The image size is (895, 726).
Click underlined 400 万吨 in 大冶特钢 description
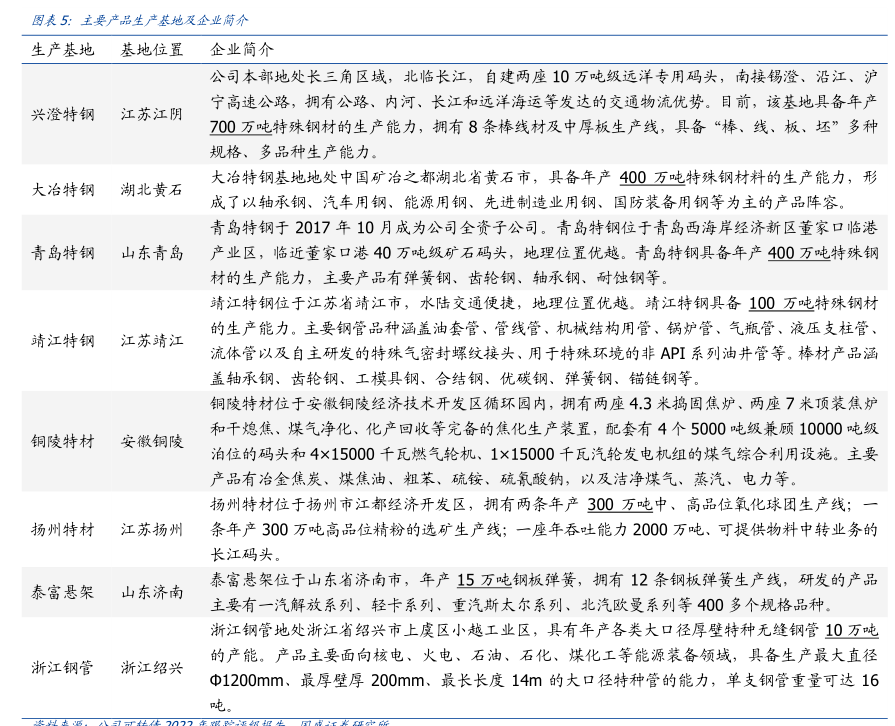(x=652, y=177)
